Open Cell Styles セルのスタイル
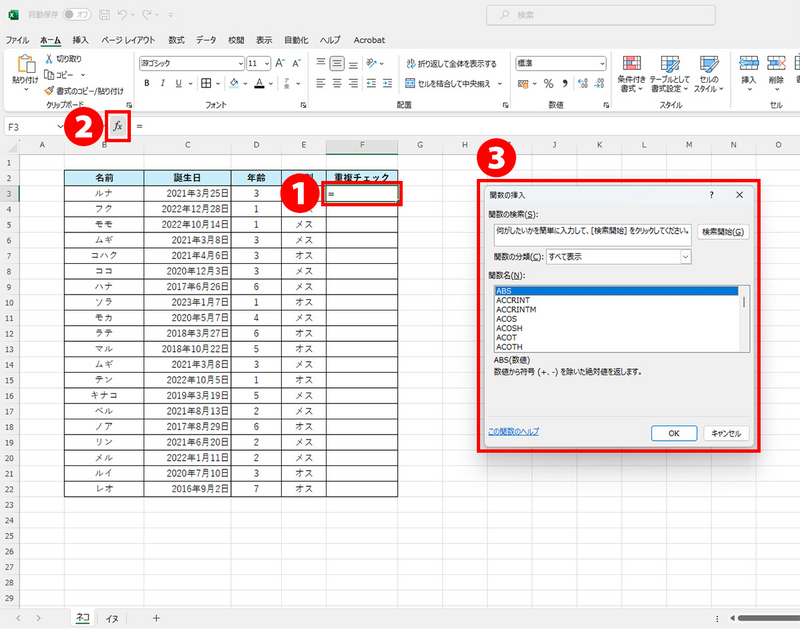Viewport: 800px width, 629px height. click(x=709, y=74)
